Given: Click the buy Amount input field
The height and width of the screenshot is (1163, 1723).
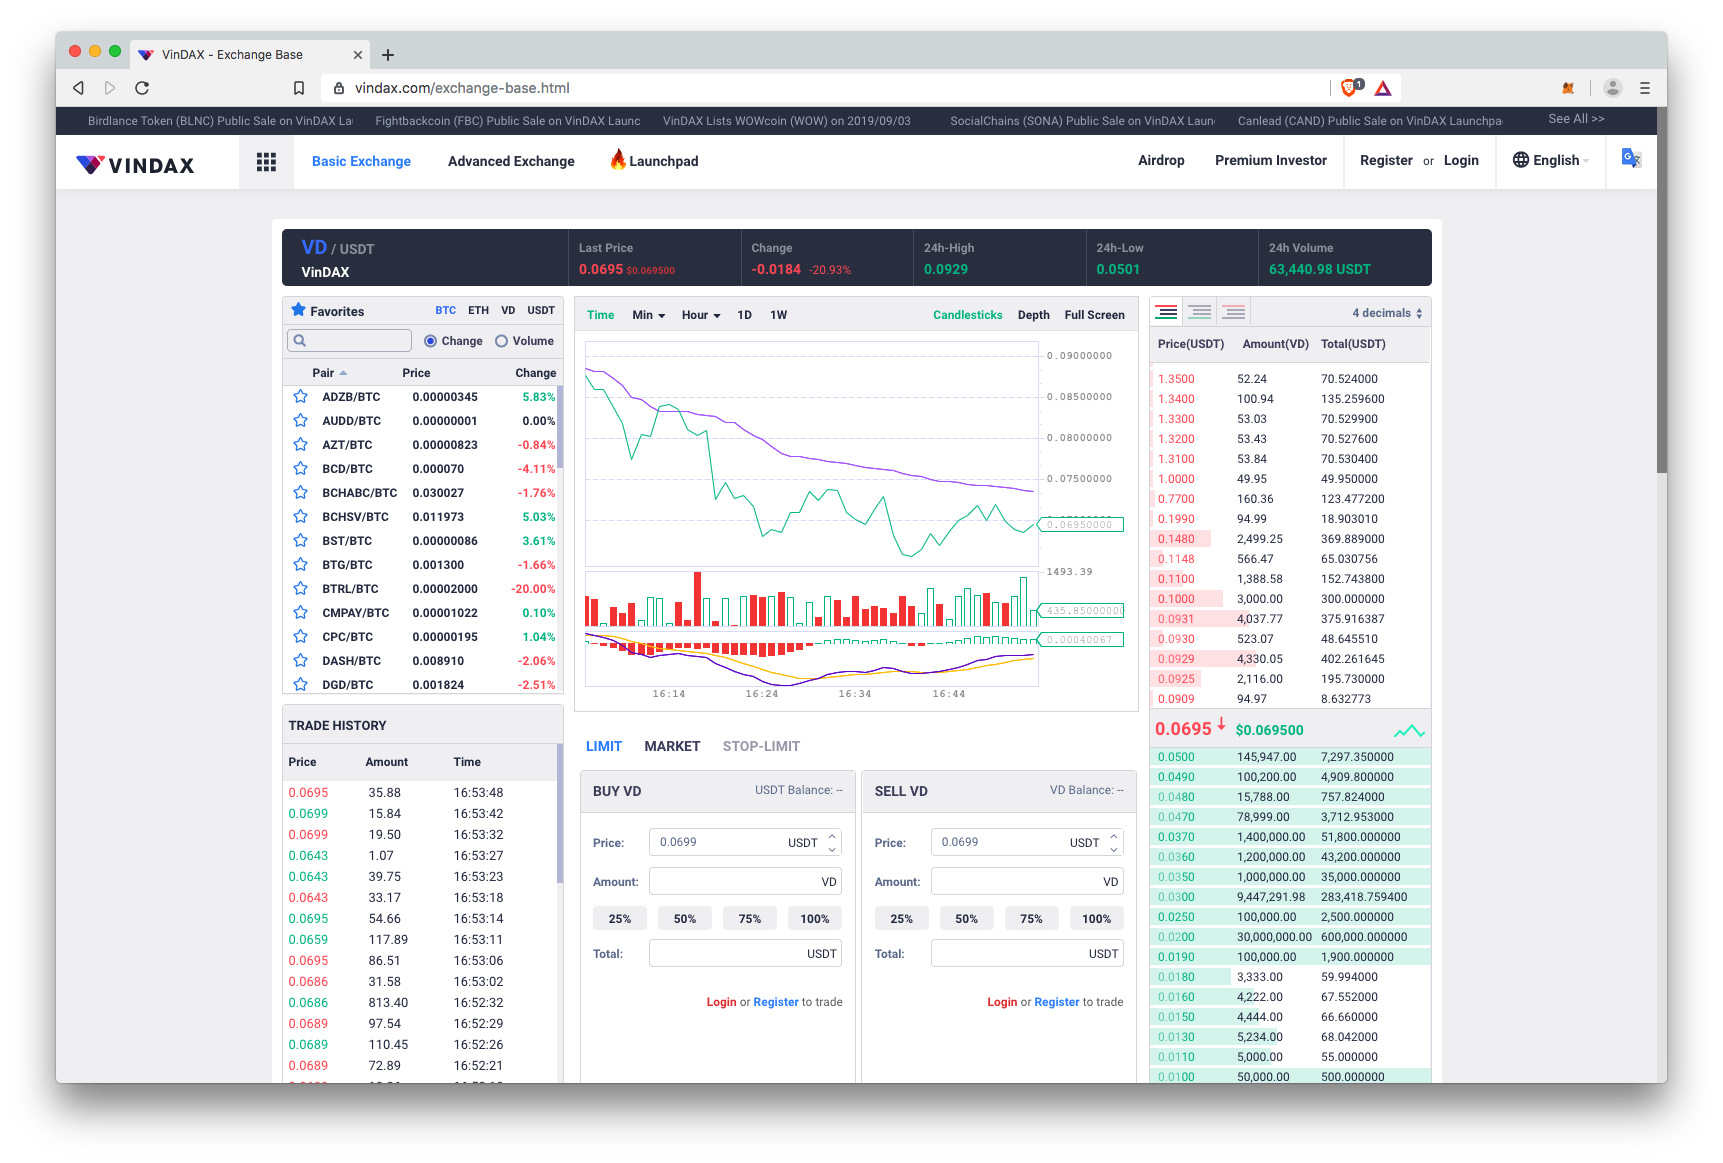Looking at the screenshot, I should pyautogui.click(x=745, y=881).
